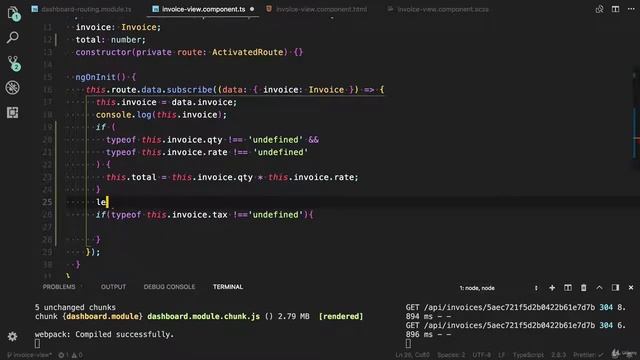
Task: Open the Debug view in activity bar
Action: (13, 87)
